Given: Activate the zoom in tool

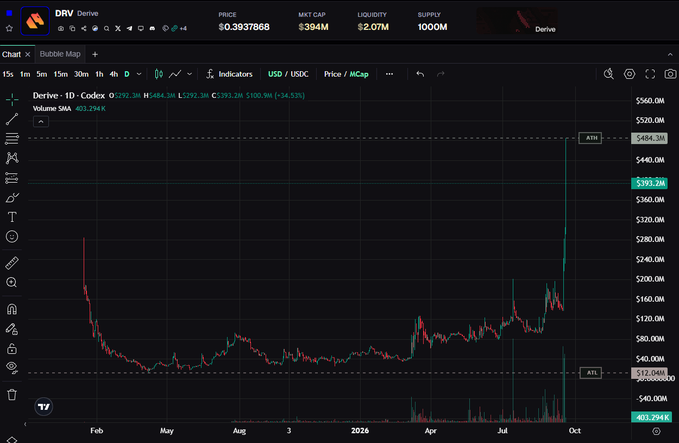Looking at the screenshot, I should coord(12,282).
